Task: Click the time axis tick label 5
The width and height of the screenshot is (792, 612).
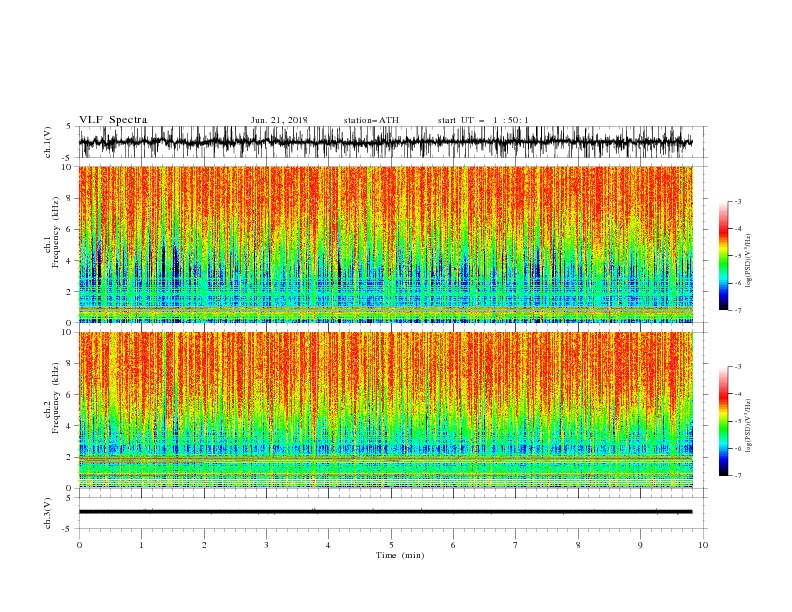Action: pyautogui.click(x=391, y=545)
